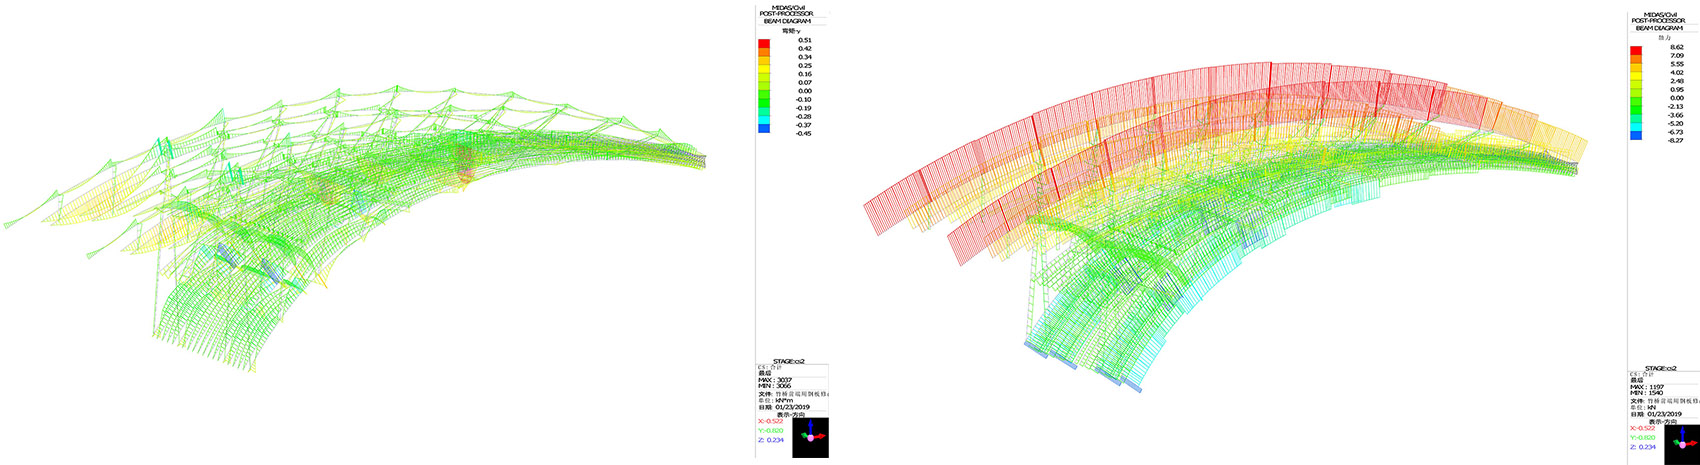This screenshot has height=465, width=1700.
Task: Click the MAX : 3037 label in left panel
Action: click(x=776, y=380)
